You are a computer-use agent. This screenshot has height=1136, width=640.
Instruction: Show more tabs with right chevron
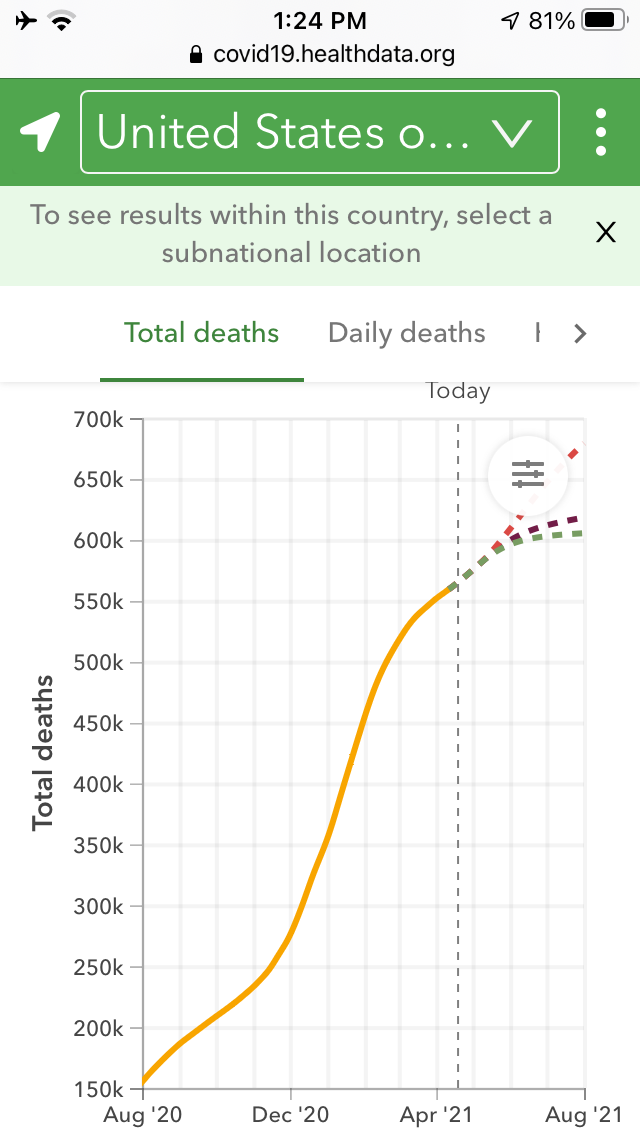point(580,334)
